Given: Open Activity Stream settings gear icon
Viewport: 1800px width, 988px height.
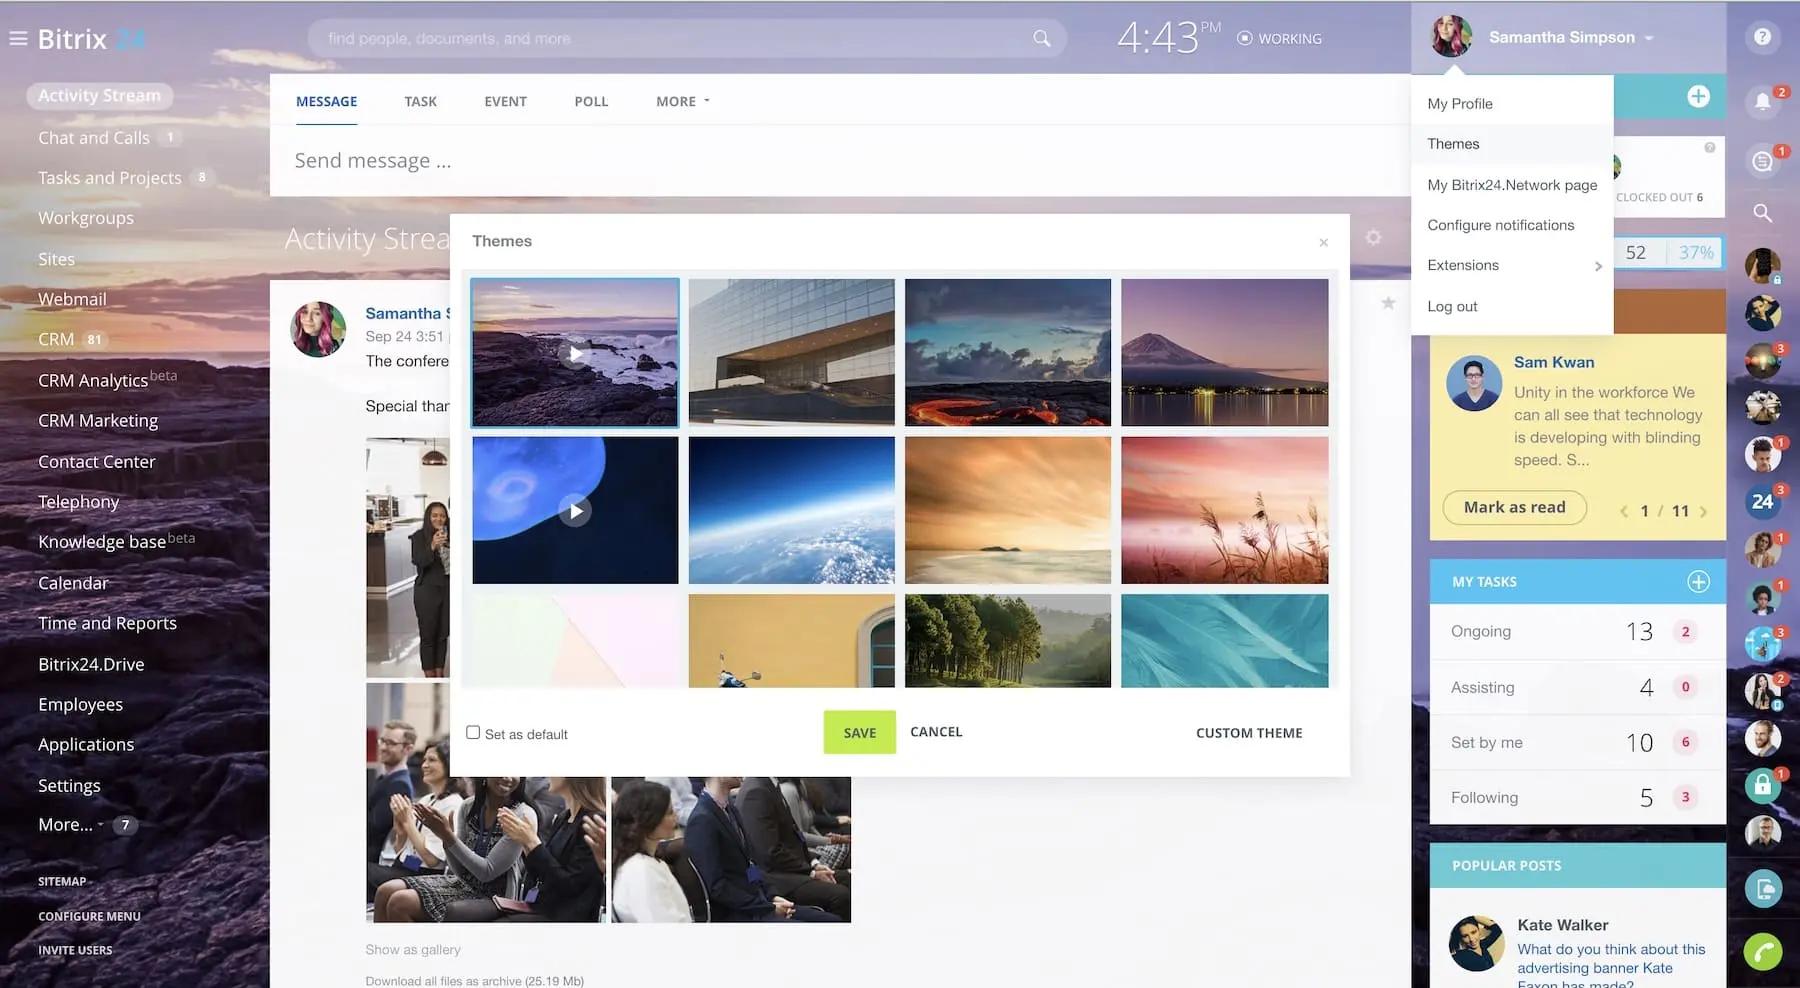Looking at the screenshot, I should pyautogui.click(x=1373, y=238).
